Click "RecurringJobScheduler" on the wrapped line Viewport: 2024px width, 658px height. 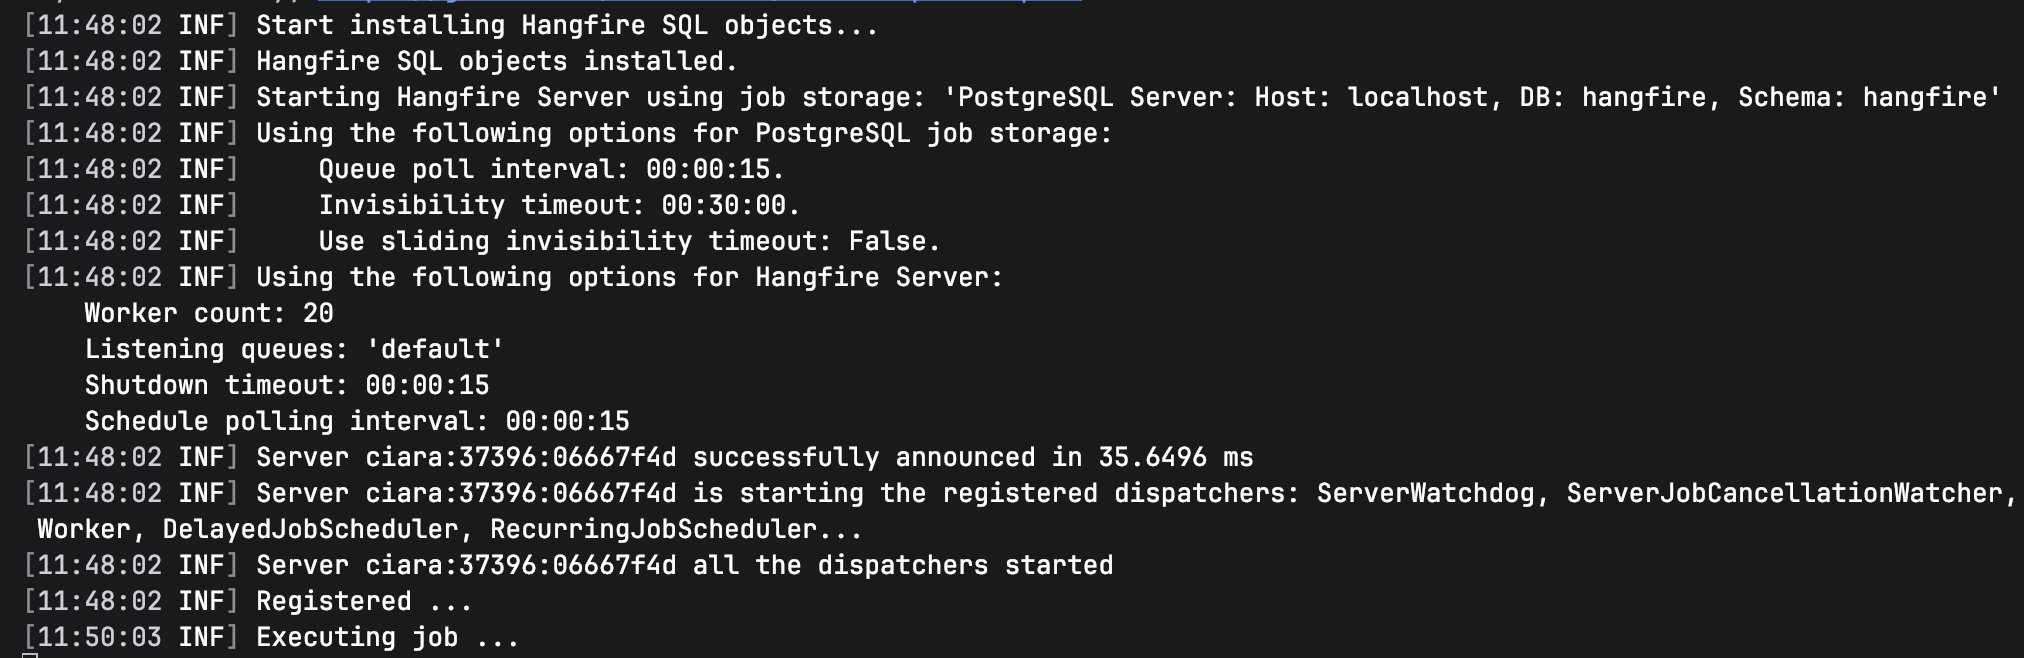coord(652,529)
